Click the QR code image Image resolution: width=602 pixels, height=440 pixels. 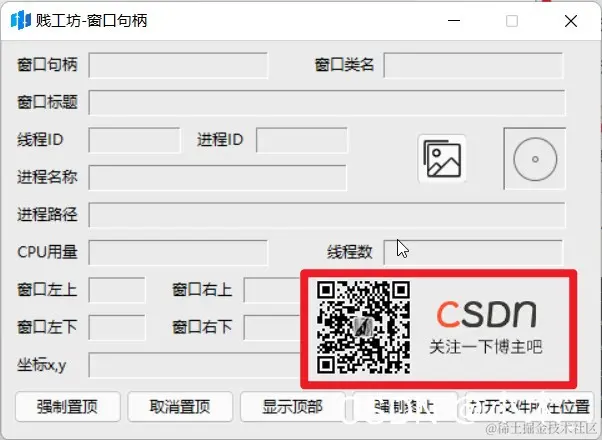coord(363,327)
